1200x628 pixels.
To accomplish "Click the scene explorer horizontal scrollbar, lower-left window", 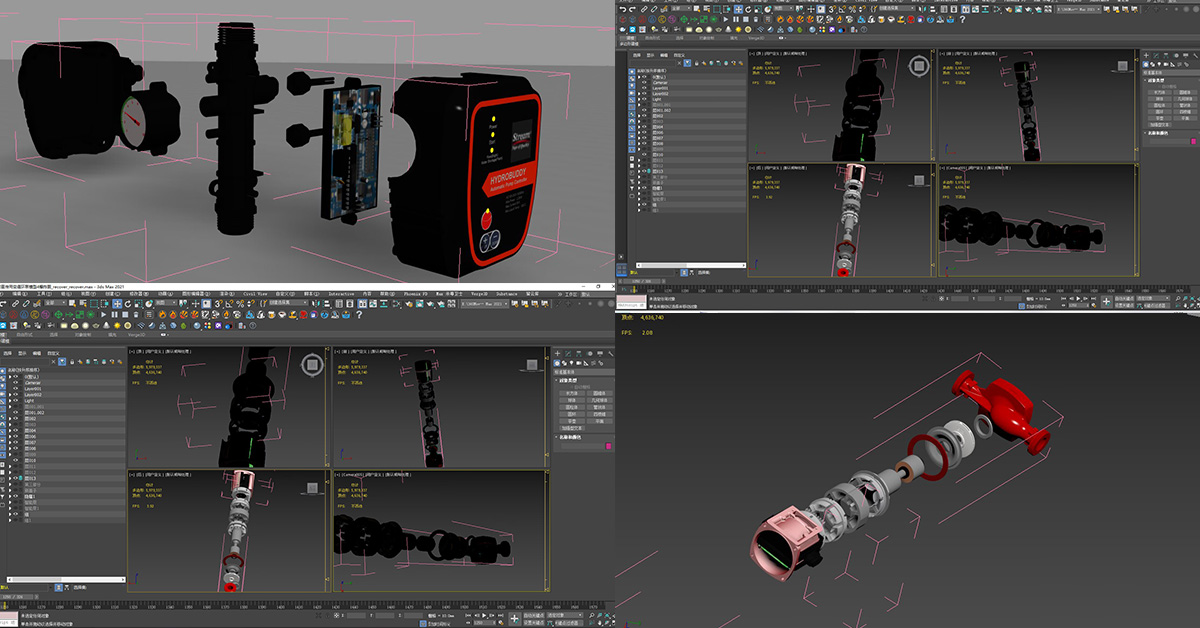I will pos(65,579).
